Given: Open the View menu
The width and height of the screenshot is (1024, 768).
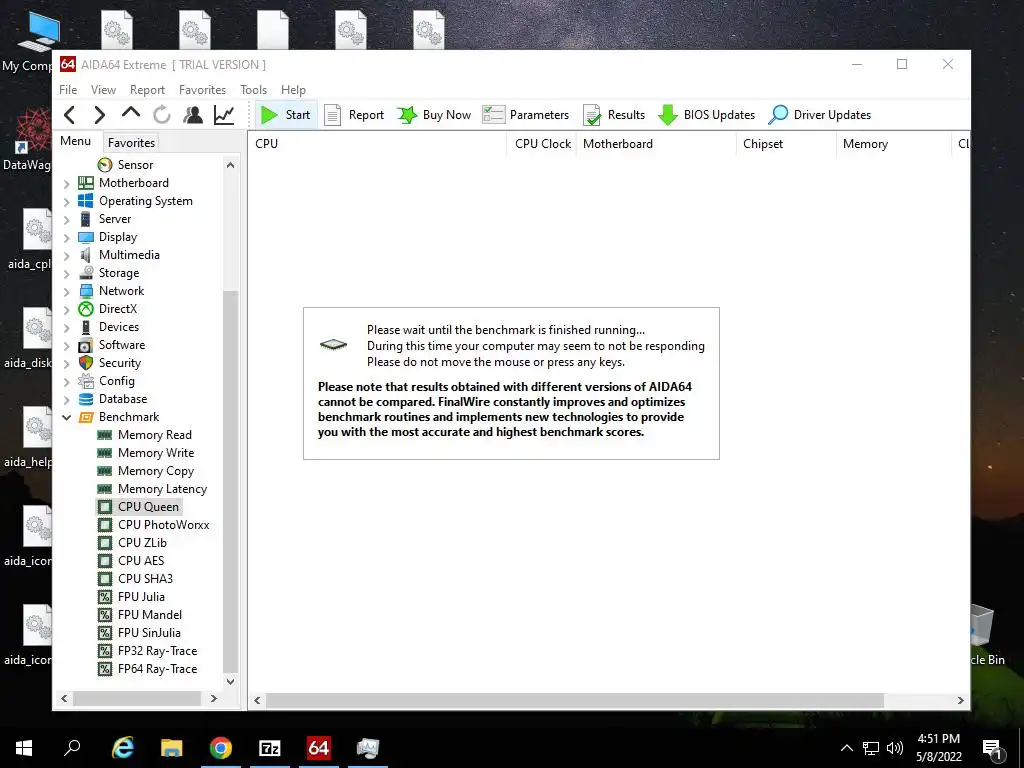Looking at the screenshot, I should point(103,89).
